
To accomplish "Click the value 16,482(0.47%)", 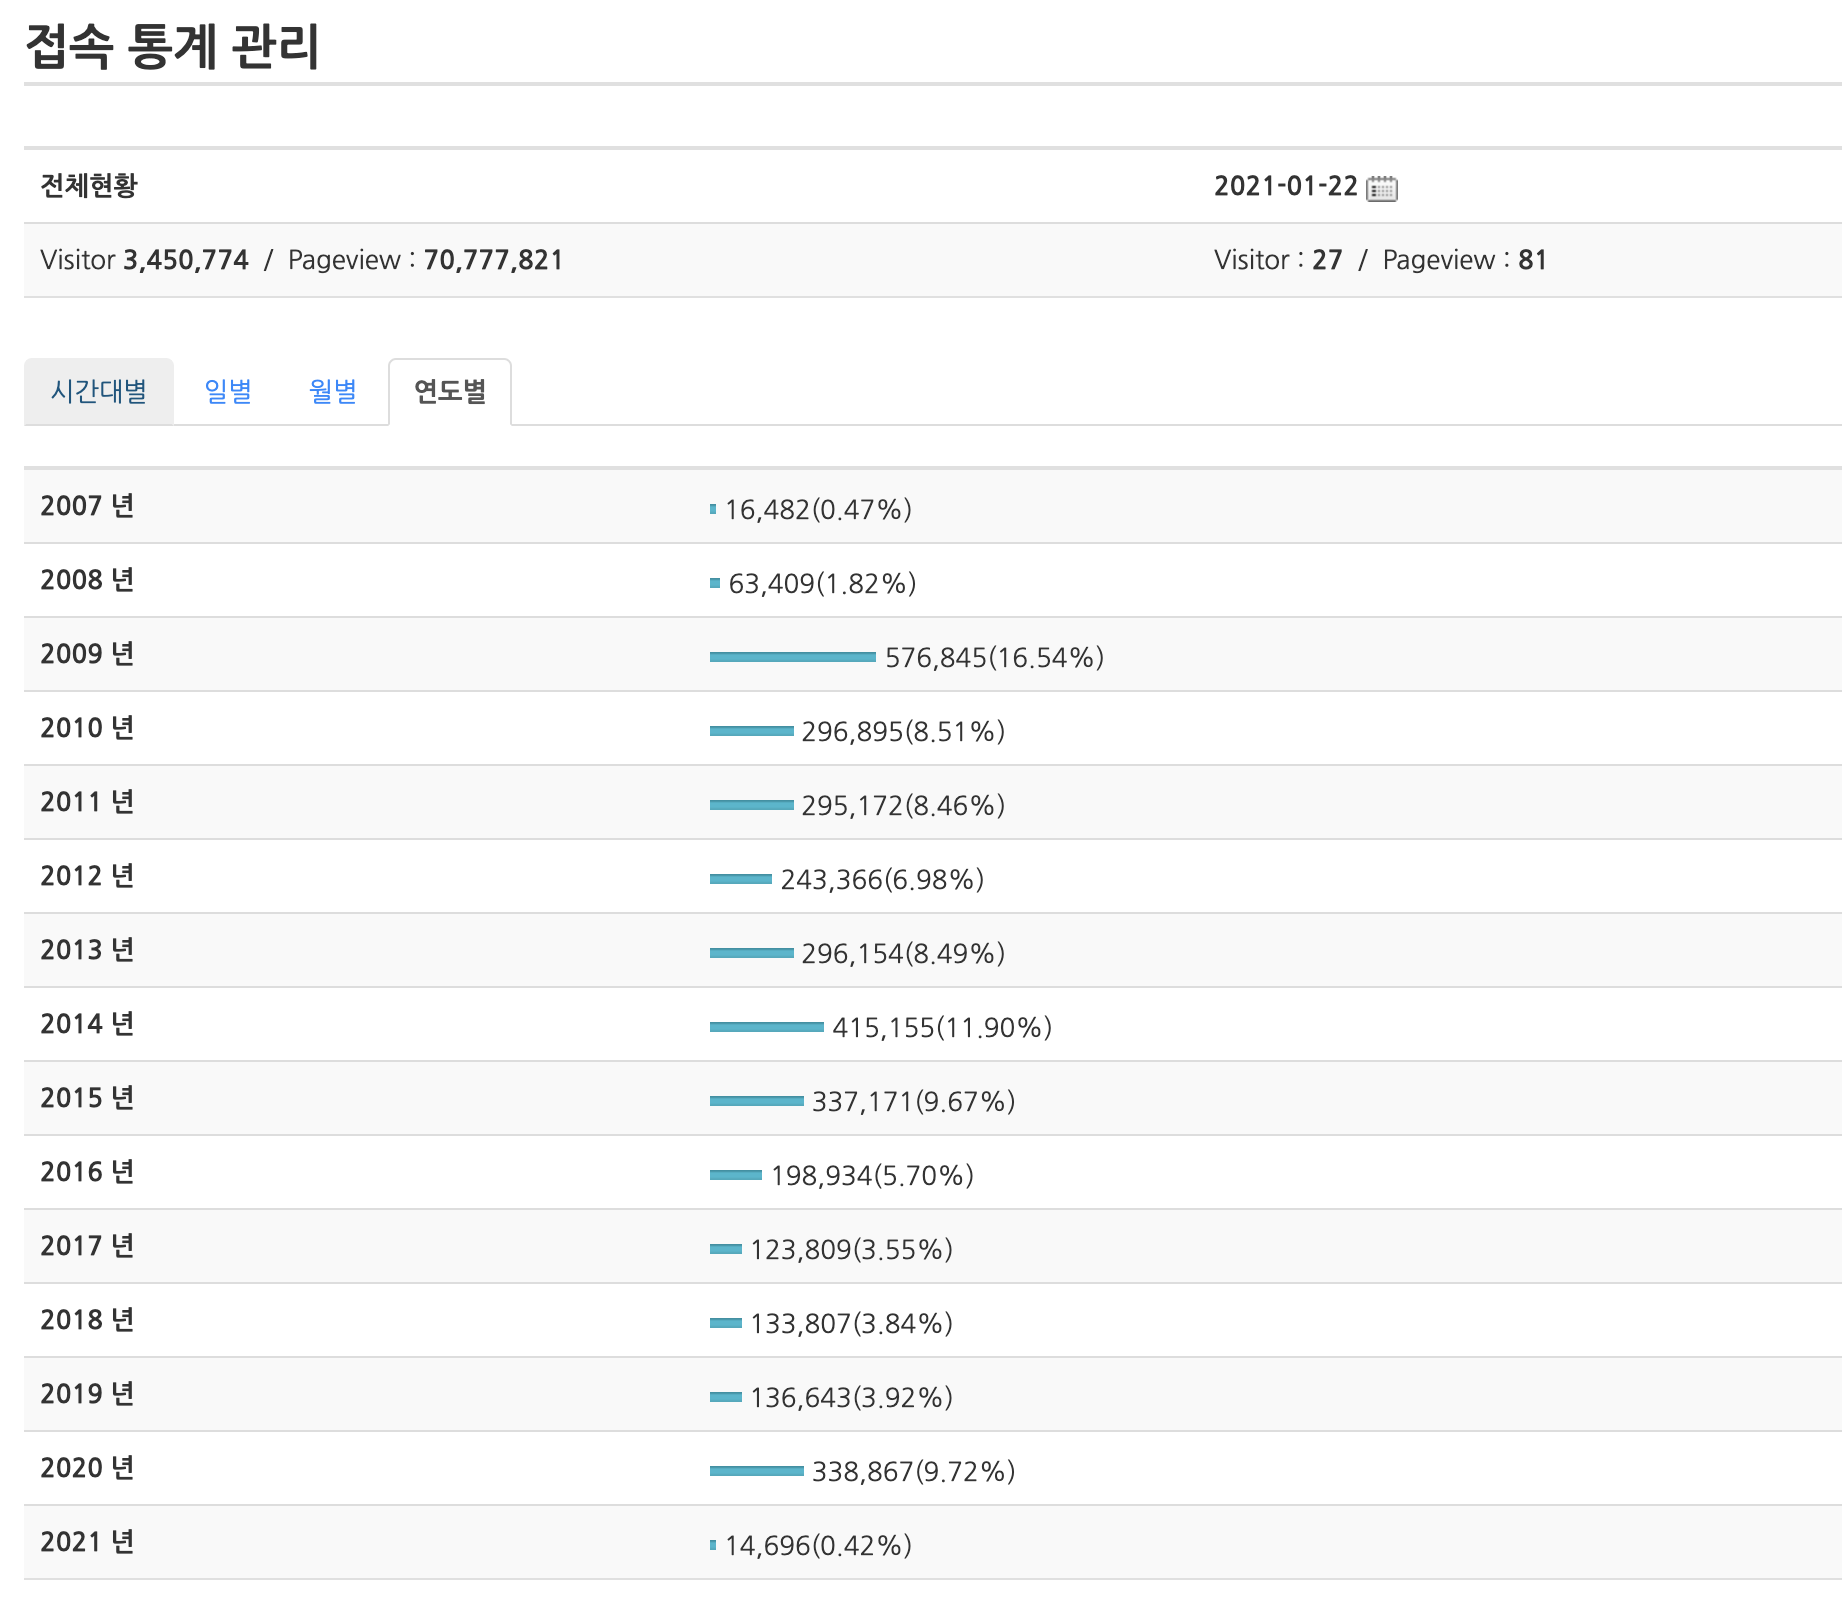I will coord(818,510).
